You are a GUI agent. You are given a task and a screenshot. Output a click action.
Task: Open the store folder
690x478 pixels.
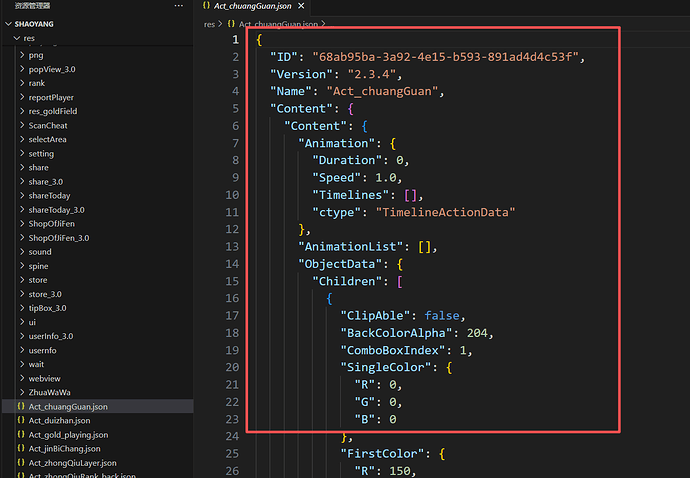pyautogui.click(x=38, y=280)
